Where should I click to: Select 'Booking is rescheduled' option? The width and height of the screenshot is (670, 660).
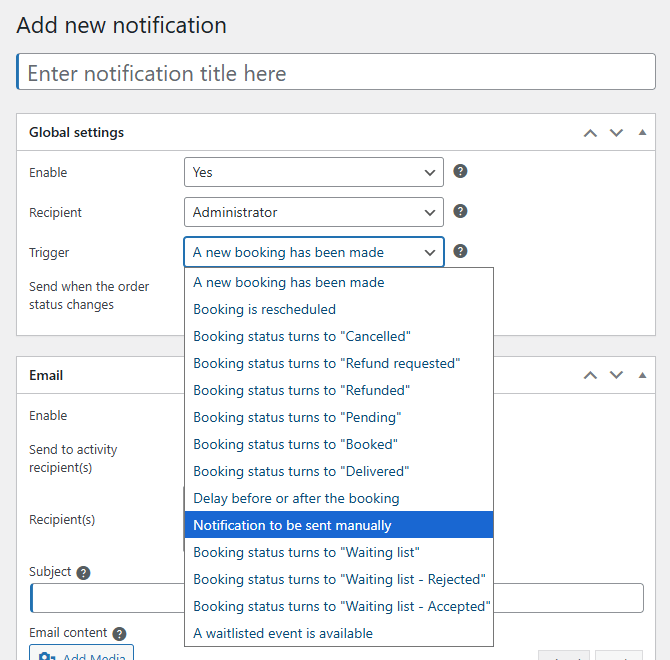pos(339,309)
